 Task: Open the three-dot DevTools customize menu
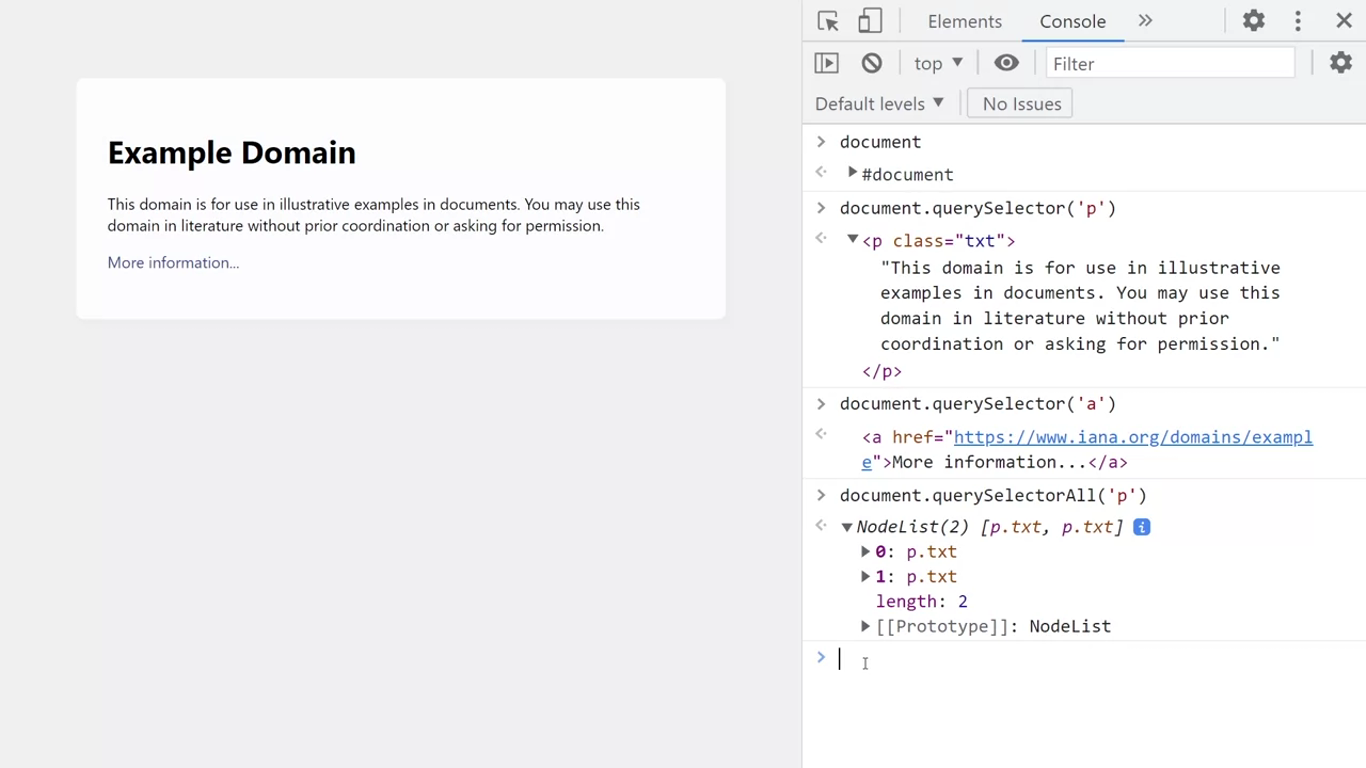1298,21
